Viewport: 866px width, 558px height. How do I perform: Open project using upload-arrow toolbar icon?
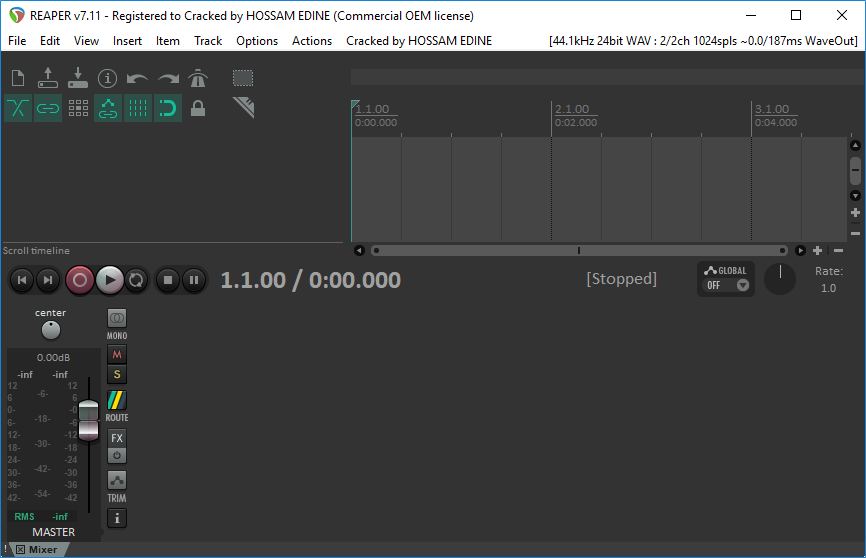[48, 78]
